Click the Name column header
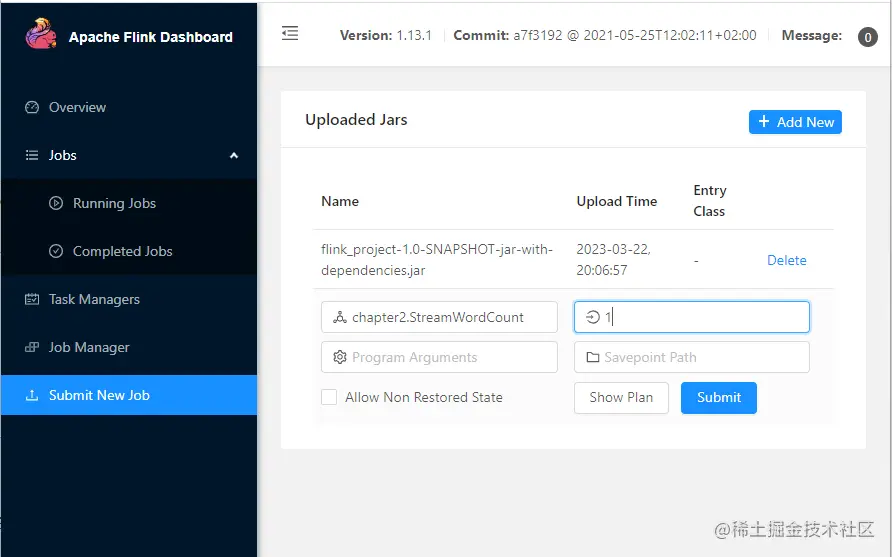 340,201
